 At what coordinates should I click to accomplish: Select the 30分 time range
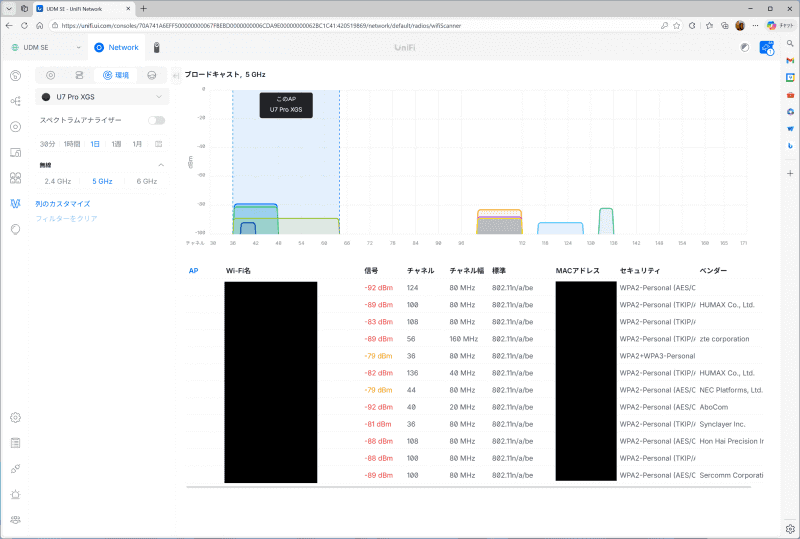click(x=47, y=144)
